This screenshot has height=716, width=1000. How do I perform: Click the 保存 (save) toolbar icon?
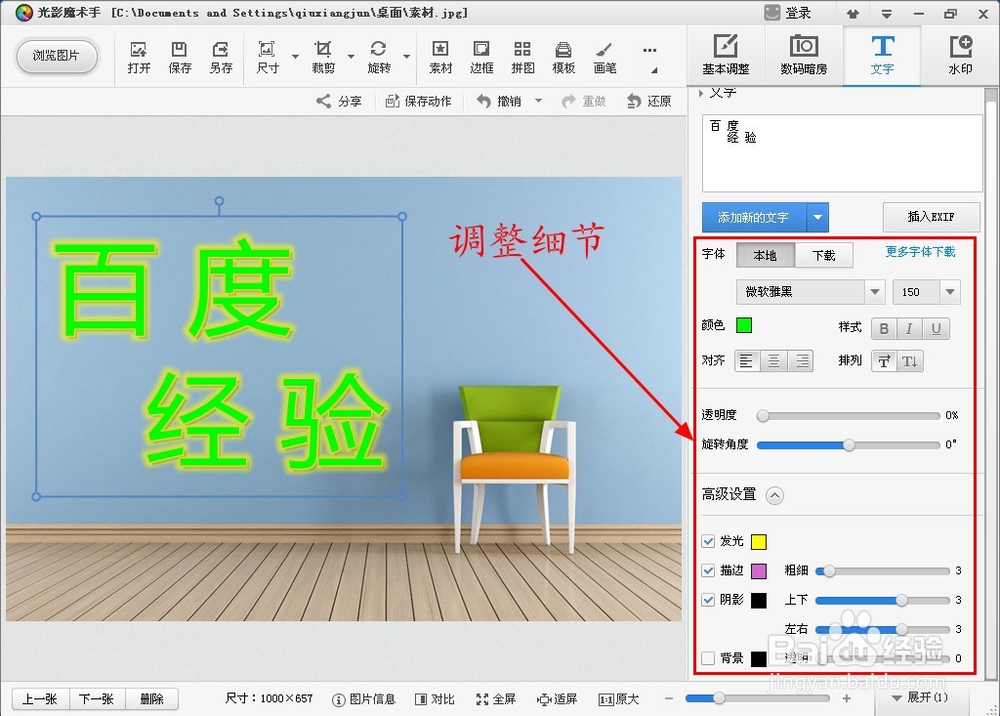180,57
